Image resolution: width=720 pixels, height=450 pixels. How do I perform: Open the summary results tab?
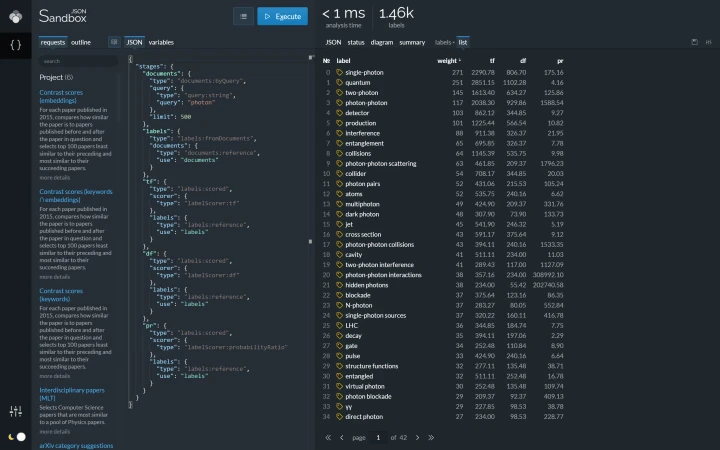click(412, 42)
